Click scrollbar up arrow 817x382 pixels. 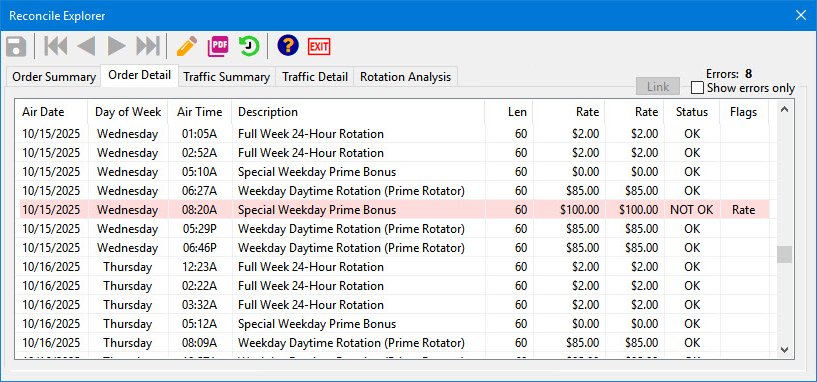784,109
